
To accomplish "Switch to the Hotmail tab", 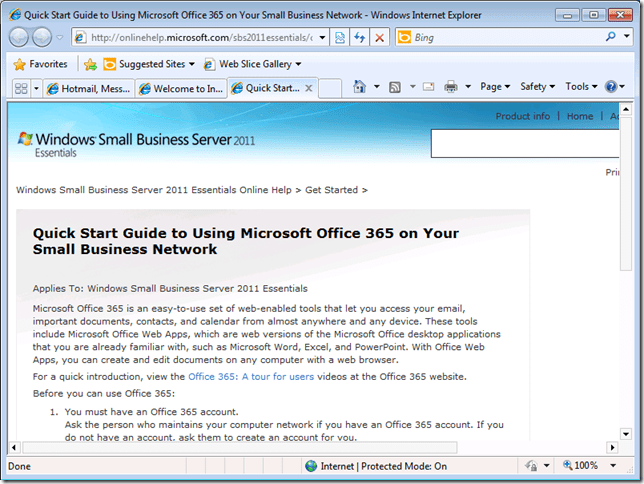I will click(88, 88).
